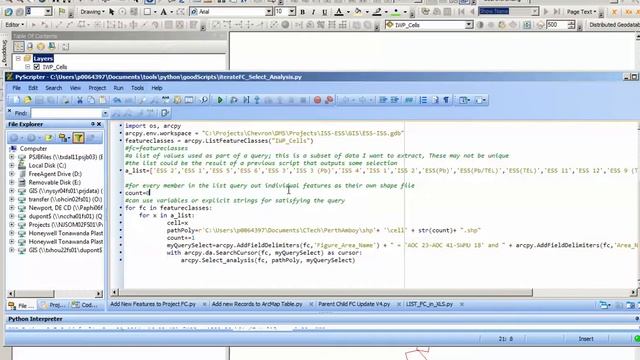Click the Italic button in ArcMap Drawing toolbar

[313, 12]
